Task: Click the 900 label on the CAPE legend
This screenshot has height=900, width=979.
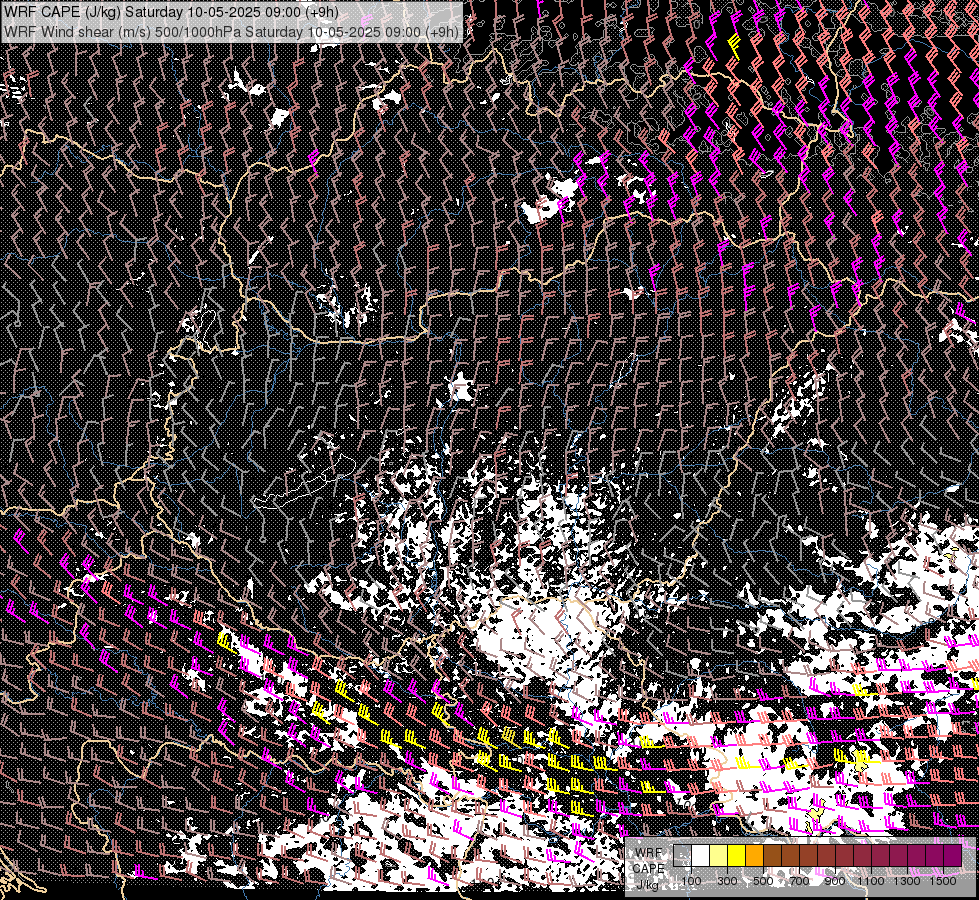Action: point(835,881)
